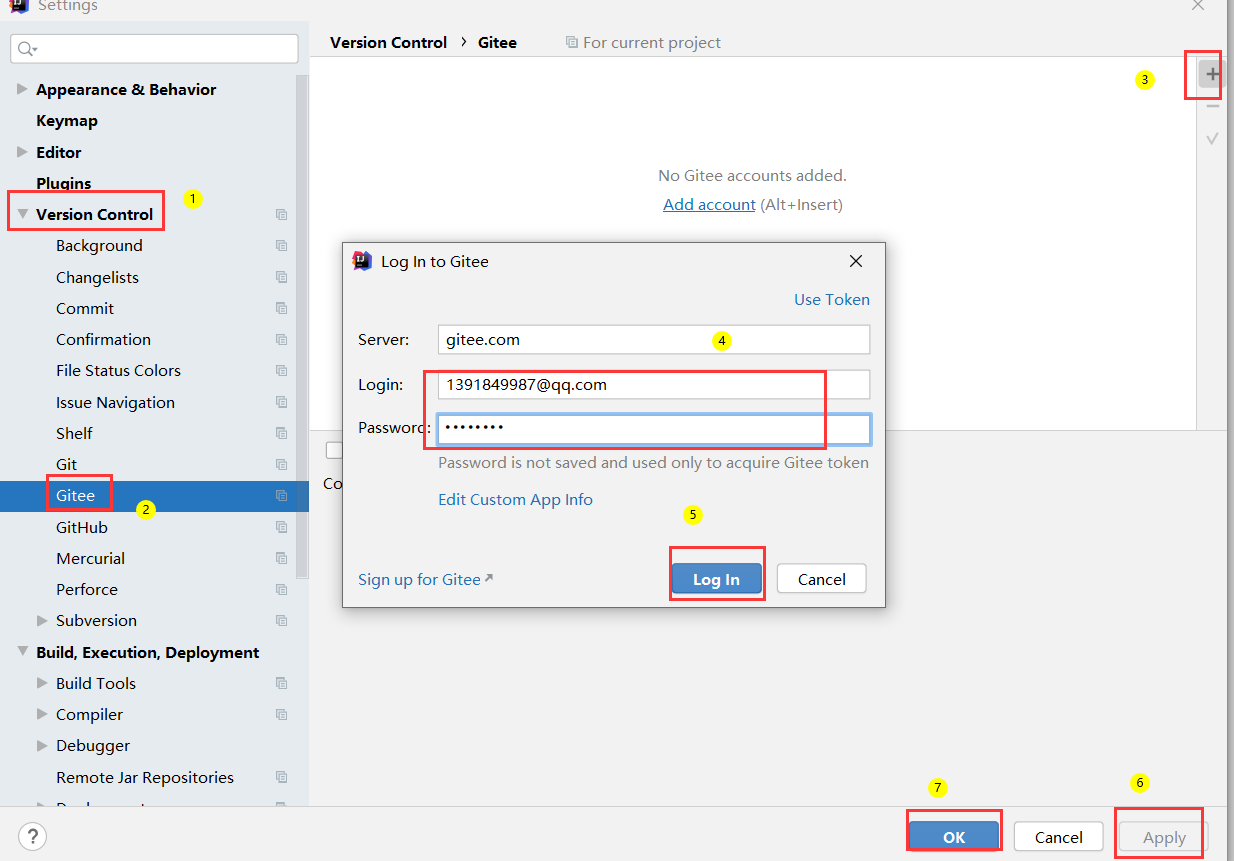The image size is (1234, 861).
Task: Click Cancel in the Log In to Gitee dialog
Action: pos(822,579)
